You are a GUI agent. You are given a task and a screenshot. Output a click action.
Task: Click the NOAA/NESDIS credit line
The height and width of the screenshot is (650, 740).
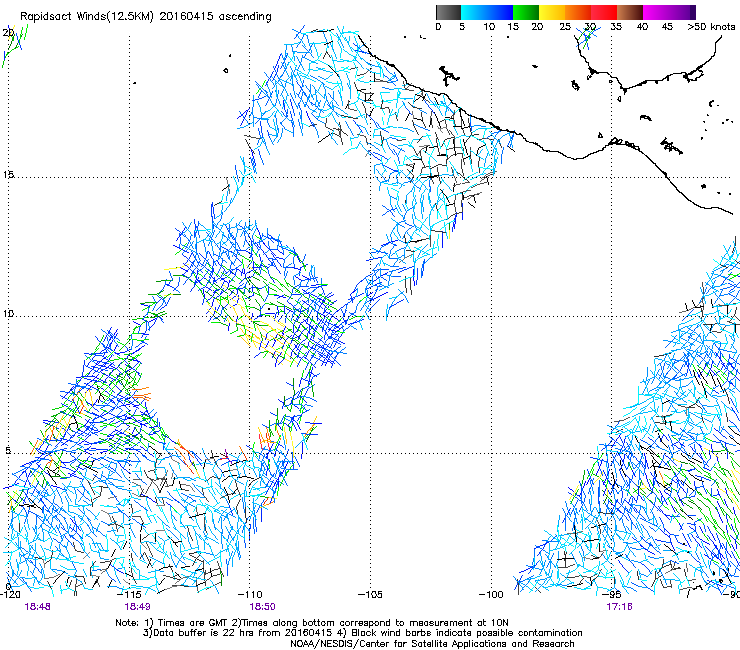432,644
